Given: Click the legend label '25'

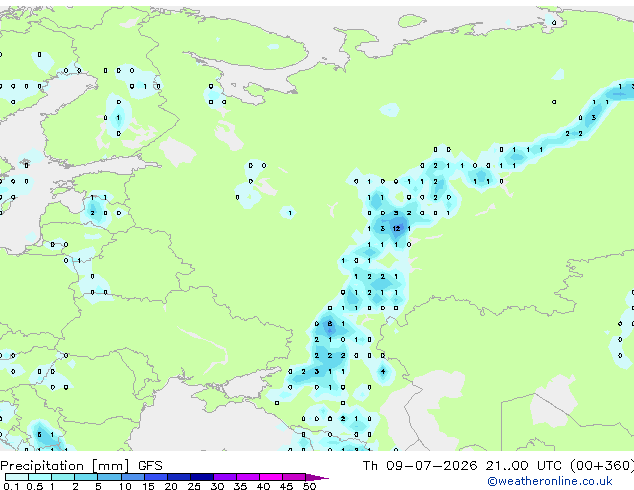Looking at the screenshot, I should (194, 486).
